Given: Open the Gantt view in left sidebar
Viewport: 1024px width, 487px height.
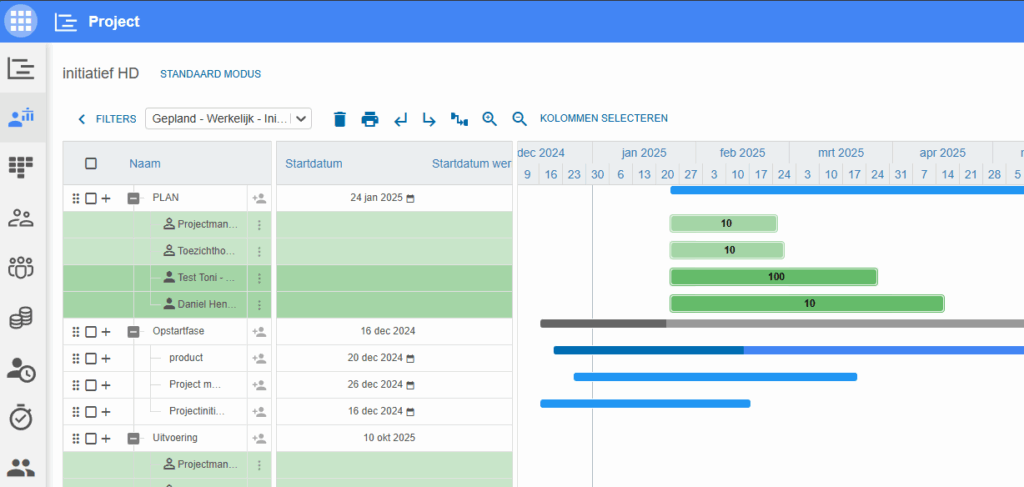Looking at the screenshot, I should point(21,68).
